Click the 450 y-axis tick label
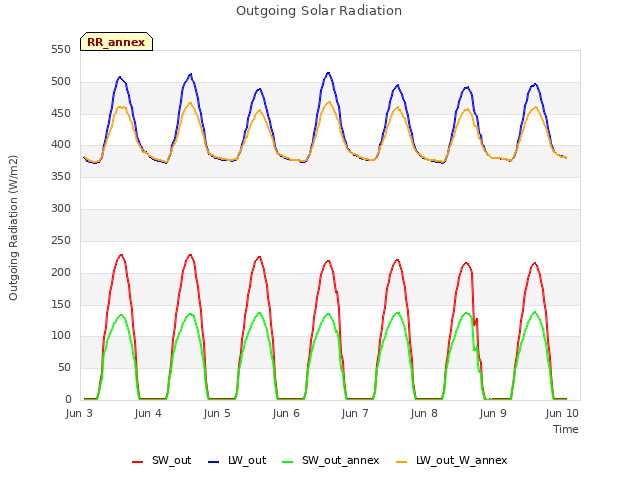 (61, 113)
